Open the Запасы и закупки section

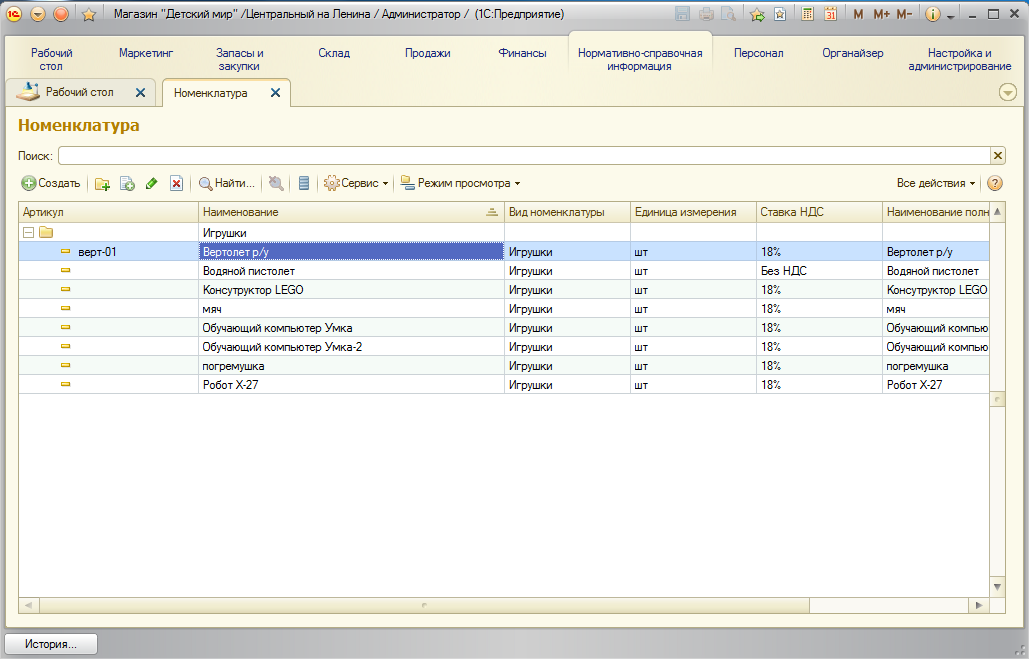click(x=240, y=59)
